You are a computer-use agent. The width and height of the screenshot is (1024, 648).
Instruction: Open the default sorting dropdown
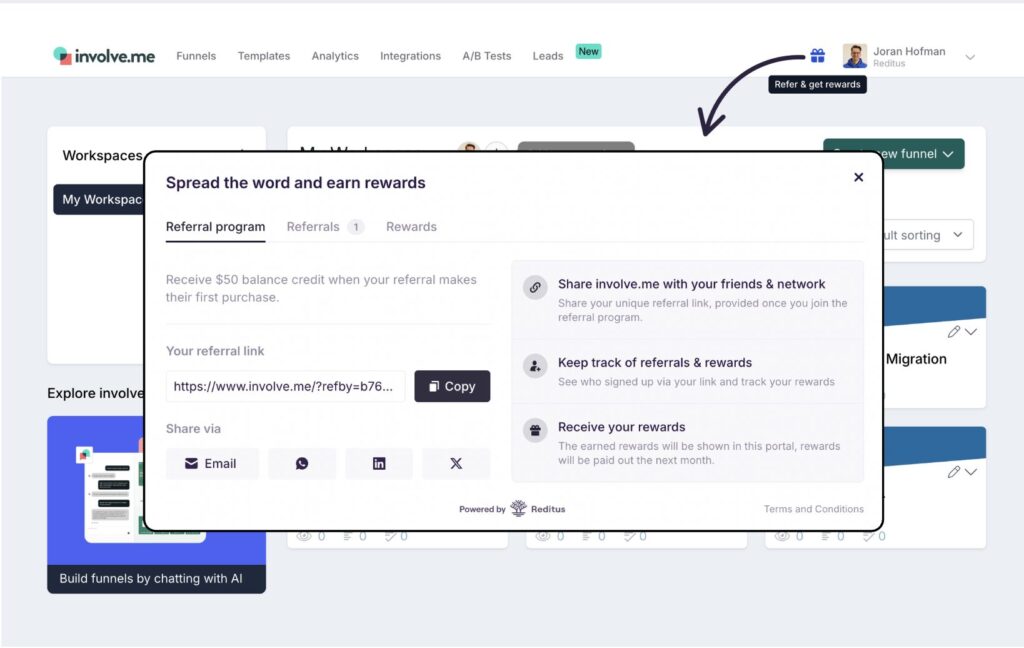pos(926,235)
